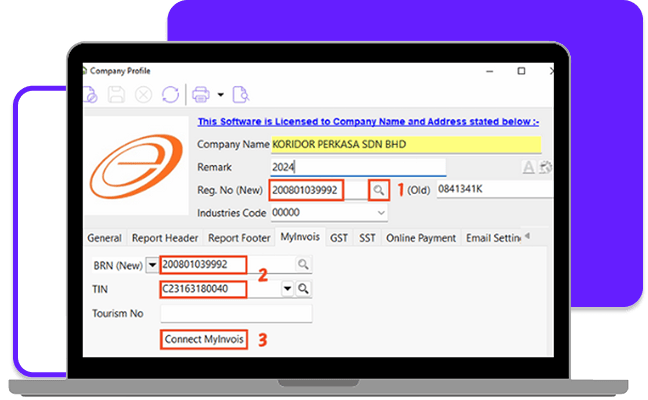Click the software licensed notice link
Screen dimensions: 648x400
[368, 121]
